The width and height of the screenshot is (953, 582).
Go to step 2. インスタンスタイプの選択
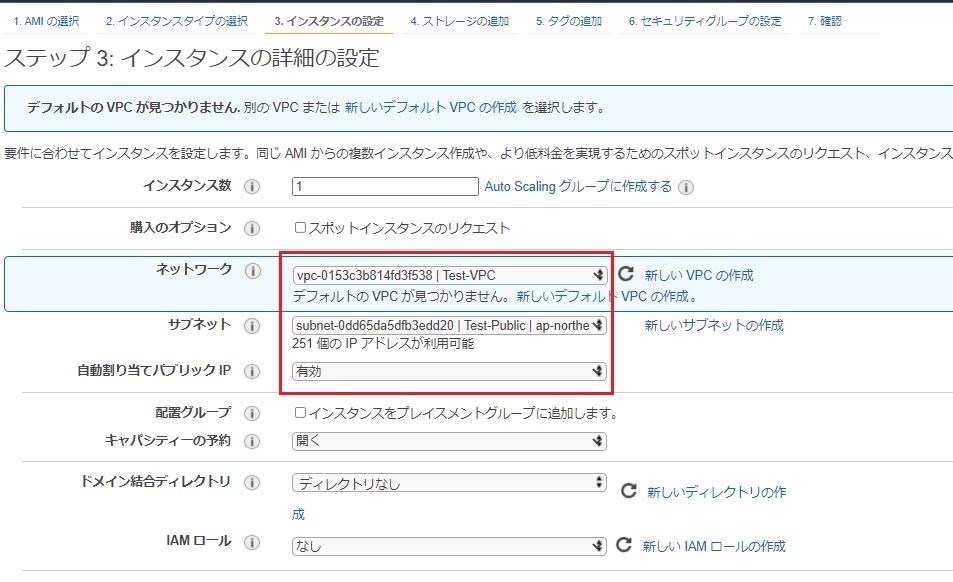(176, 21)
